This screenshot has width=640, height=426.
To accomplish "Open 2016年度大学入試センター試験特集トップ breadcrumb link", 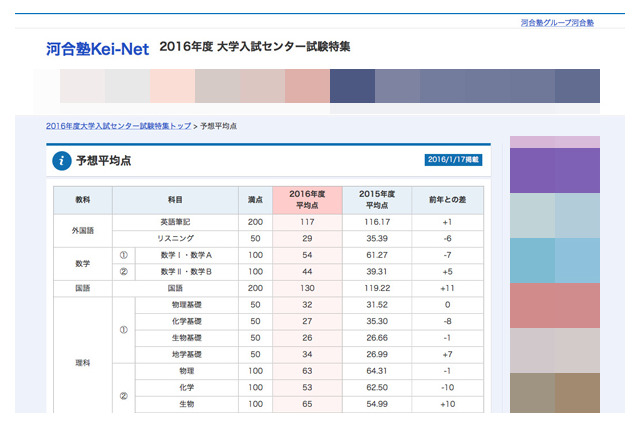I will 118,126.
